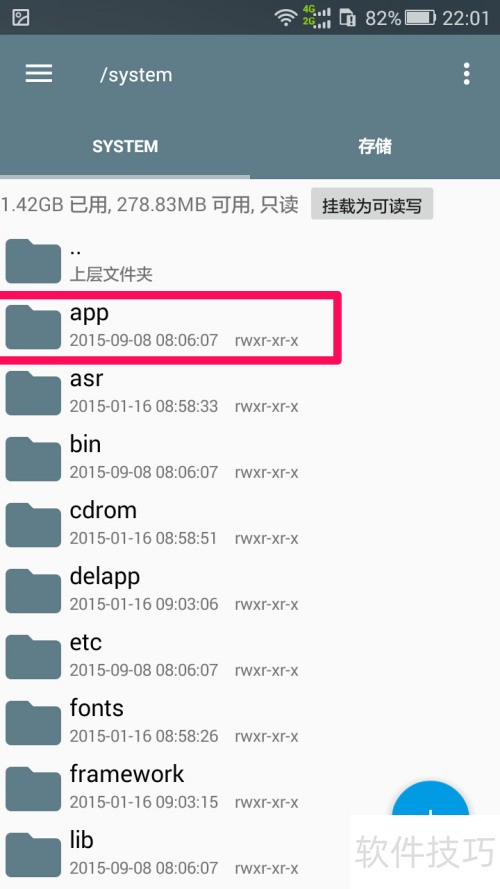Open the asr folder icon
500x889 pixels.
[33, 393]
